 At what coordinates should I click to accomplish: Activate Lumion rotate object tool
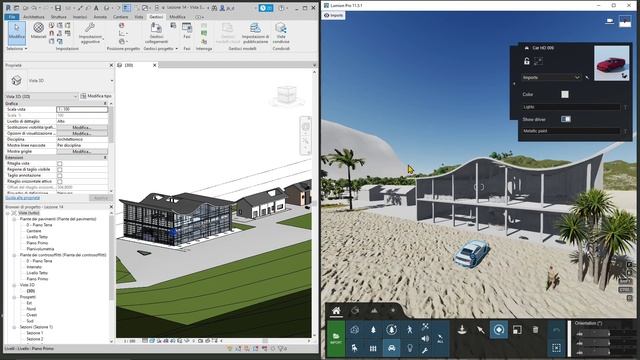coord(499,330)
